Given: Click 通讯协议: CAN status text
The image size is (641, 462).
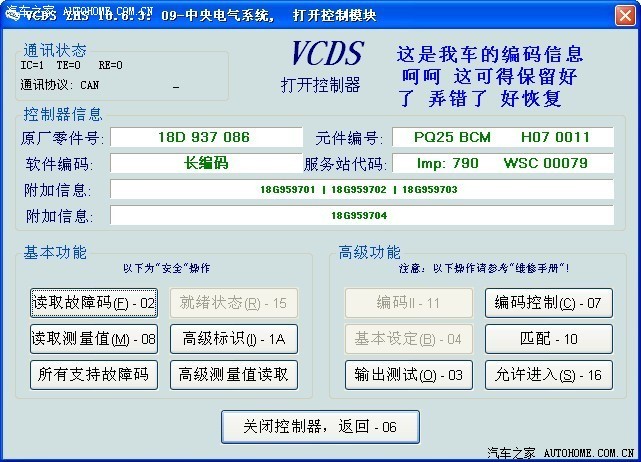Looking at the screenshot, I should point(60,85).
